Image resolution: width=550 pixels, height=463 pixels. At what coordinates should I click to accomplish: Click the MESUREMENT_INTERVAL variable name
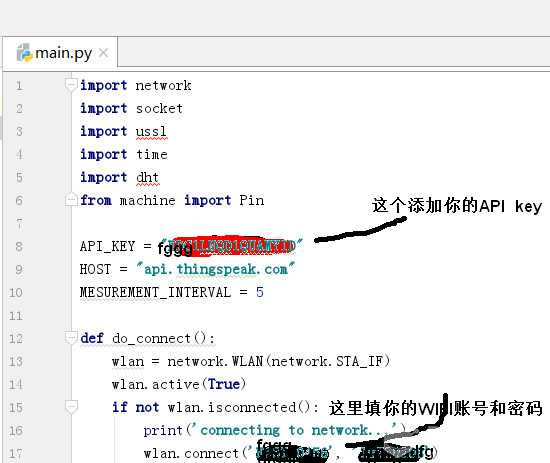click(155, 292)
